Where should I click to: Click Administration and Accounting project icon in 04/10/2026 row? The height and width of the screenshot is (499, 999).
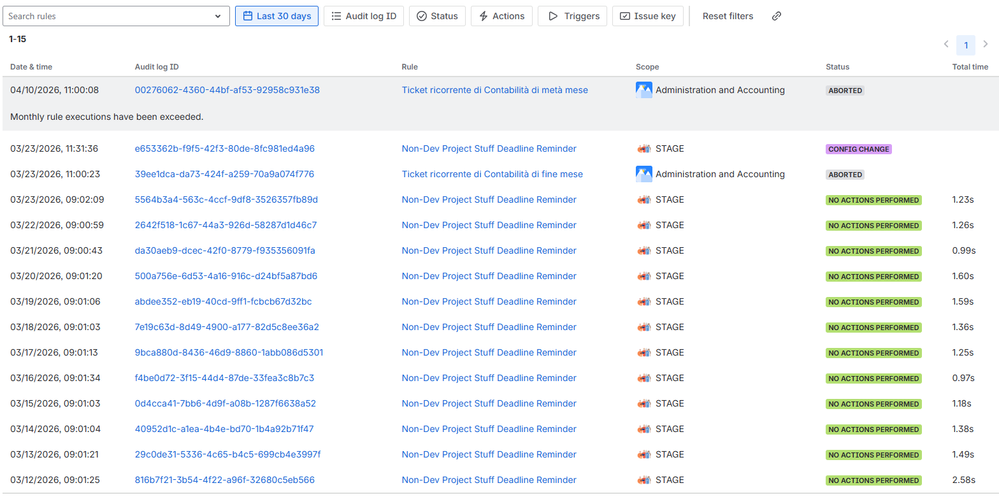pyautogui.click(x=643, y=90)
